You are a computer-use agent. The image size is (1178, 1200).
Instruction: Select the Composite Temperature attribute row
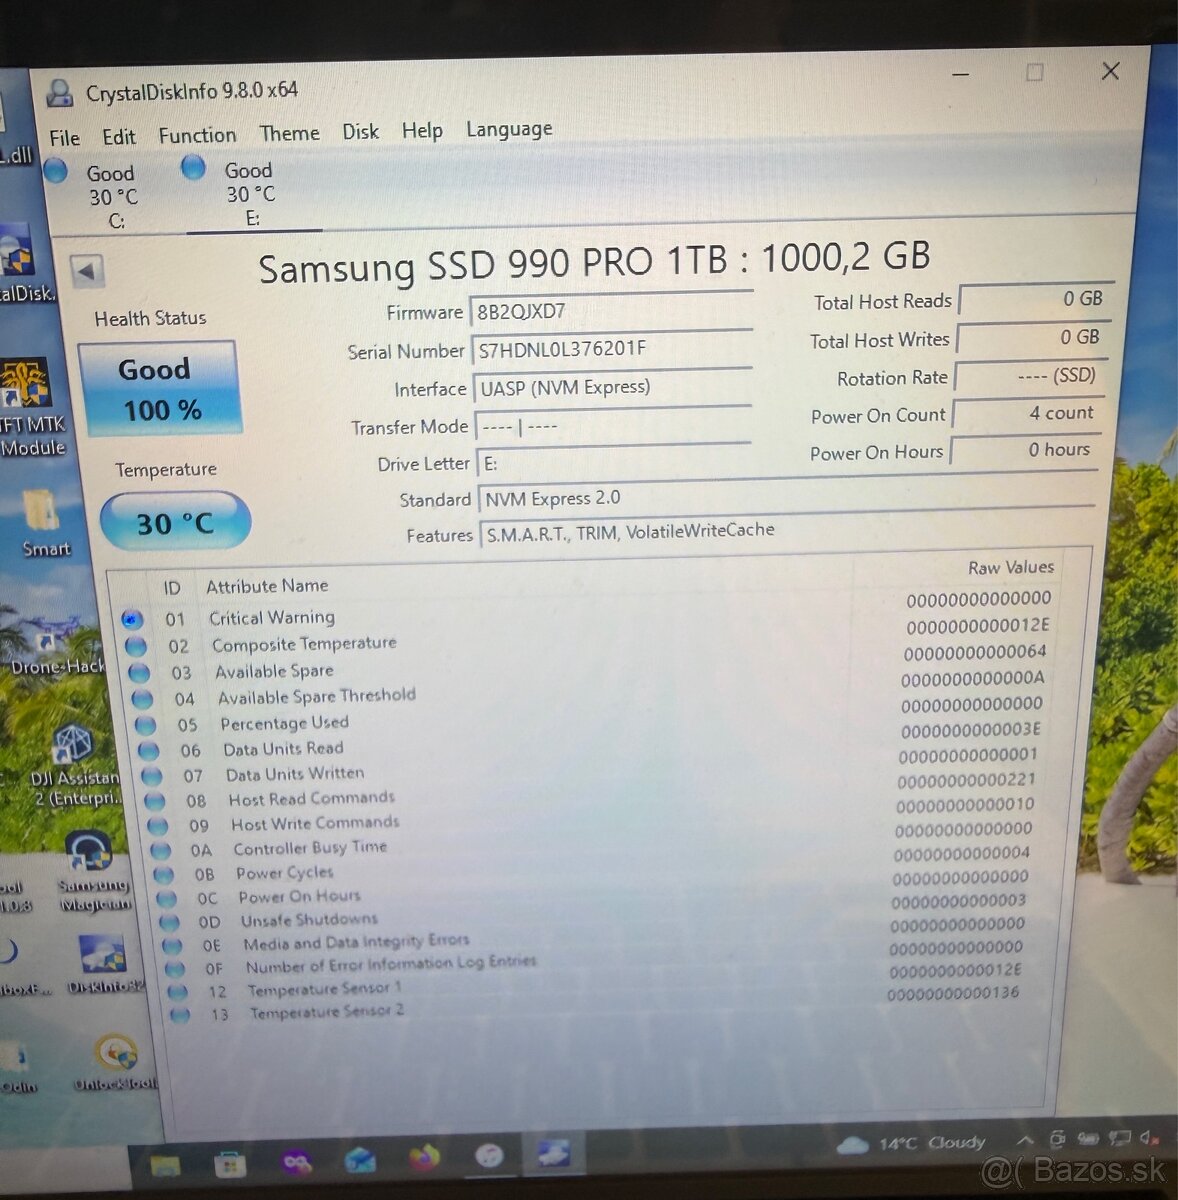pyautogui.click(x=588, y=635)
